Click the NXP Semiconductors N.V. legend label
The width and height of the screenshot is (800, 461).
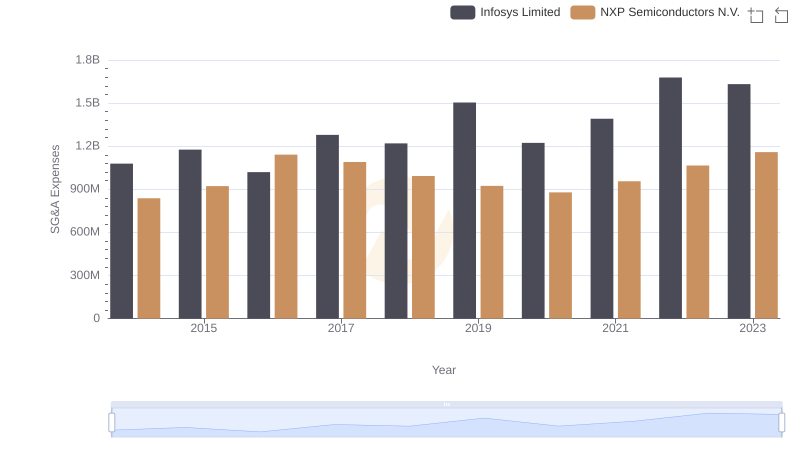click(x=669, y=13)
